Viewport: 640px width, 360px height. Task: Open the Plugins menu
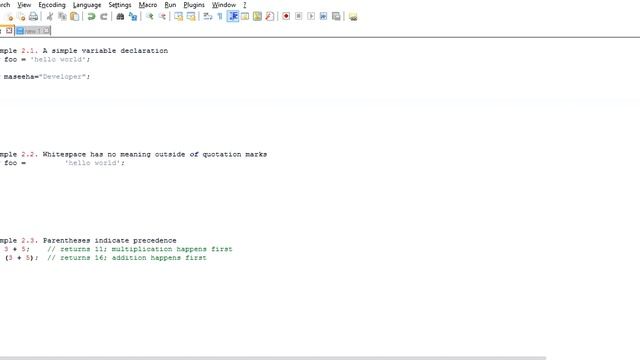(194, 5)
